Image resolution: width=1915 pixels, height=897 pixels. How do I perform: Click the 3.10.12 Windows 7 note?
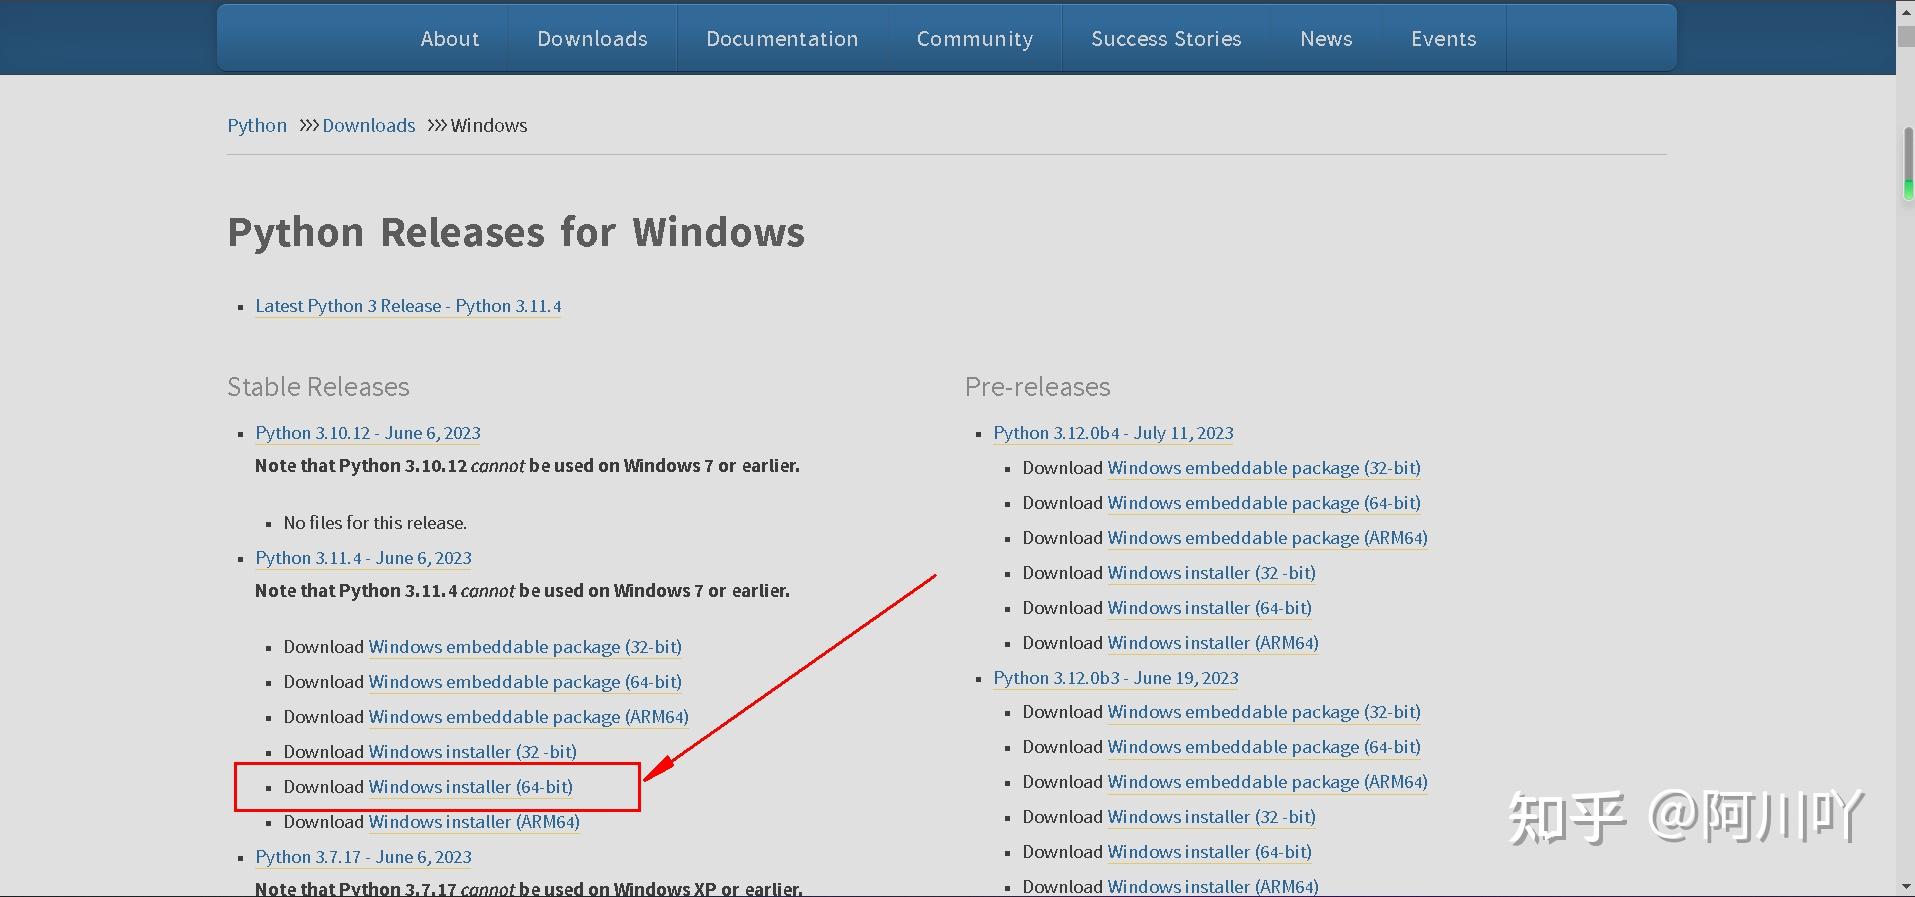[527, 466]
